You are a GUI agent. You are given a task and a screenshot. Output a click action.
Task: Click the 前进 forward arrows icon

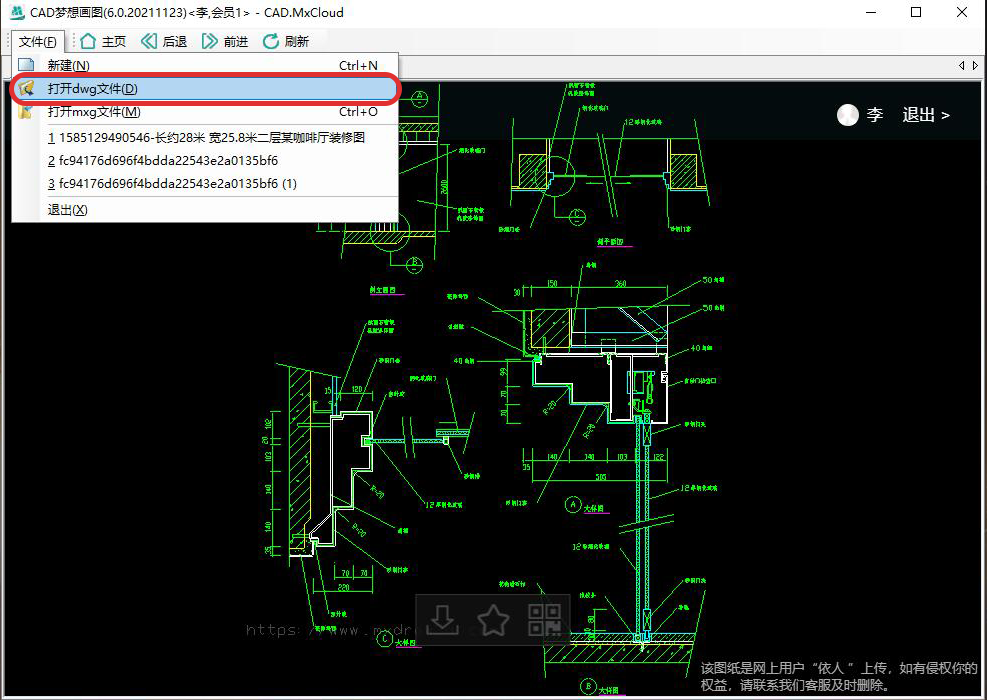coord(210,42)
